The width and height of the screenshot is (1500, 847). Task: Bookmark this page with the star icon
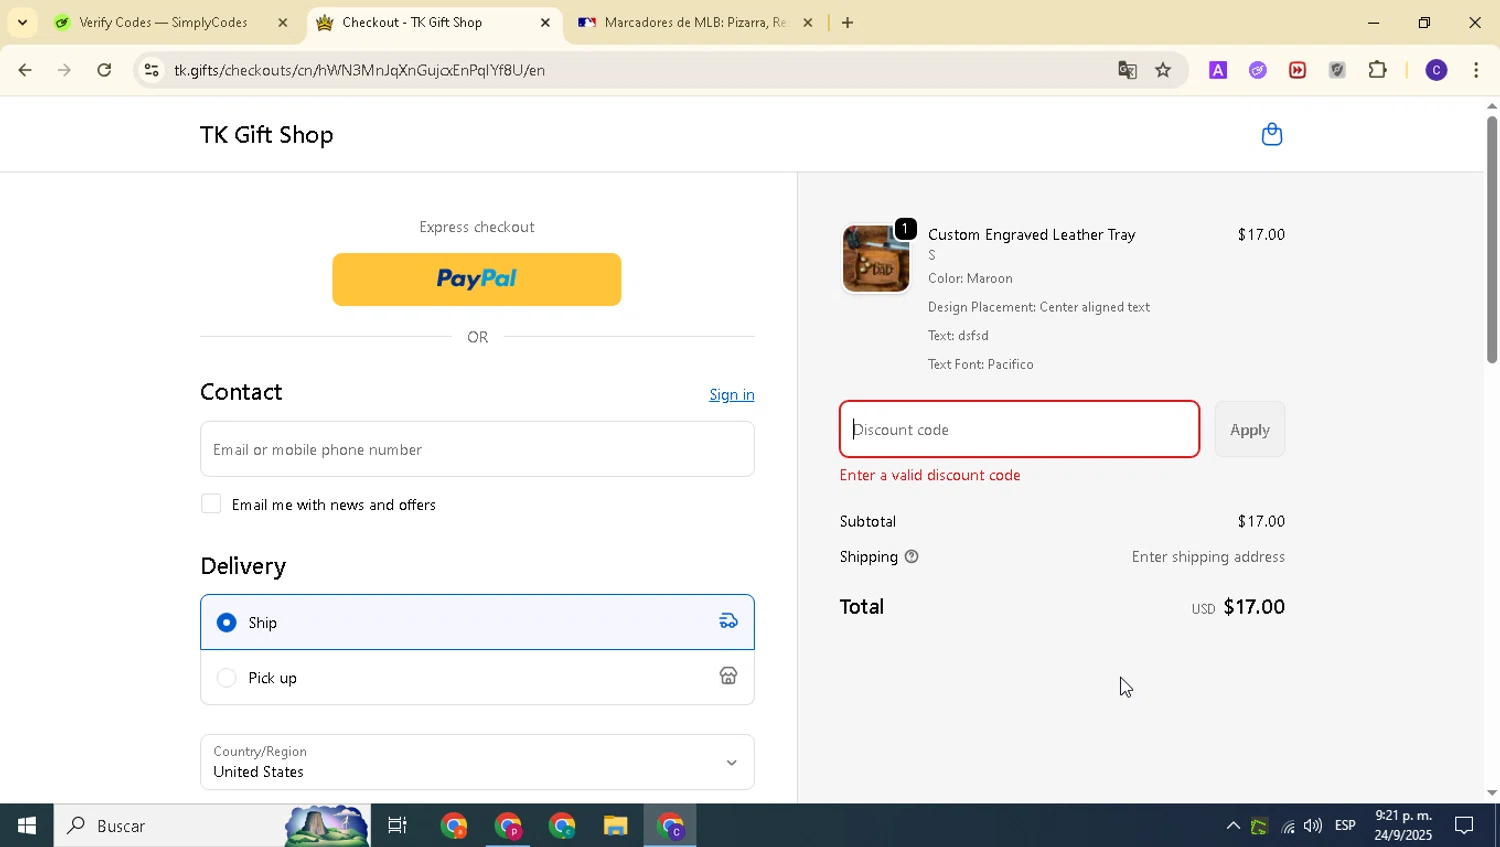[1163, 70]
